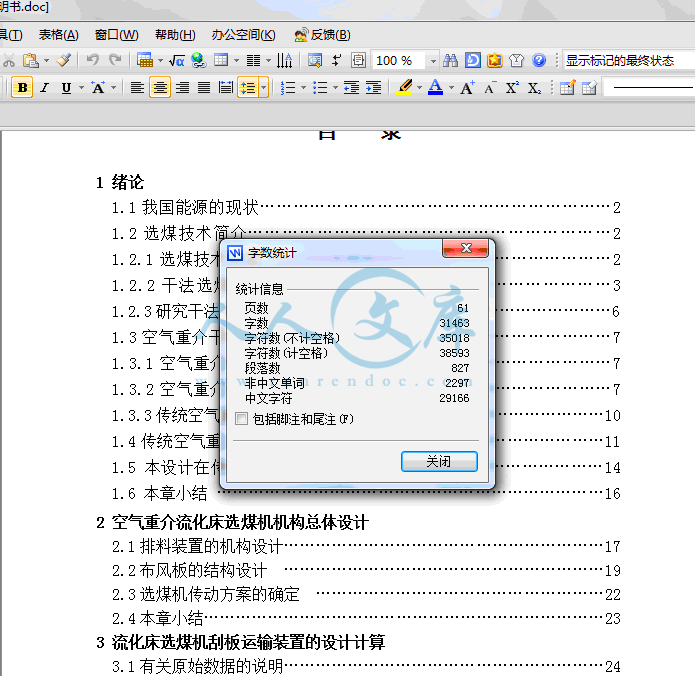Image resolution: width=695 pixels, height=676 pixels.
Task: Click the 2.1 排料装置的机构设计 entry
Action: (x=366, y=546)
